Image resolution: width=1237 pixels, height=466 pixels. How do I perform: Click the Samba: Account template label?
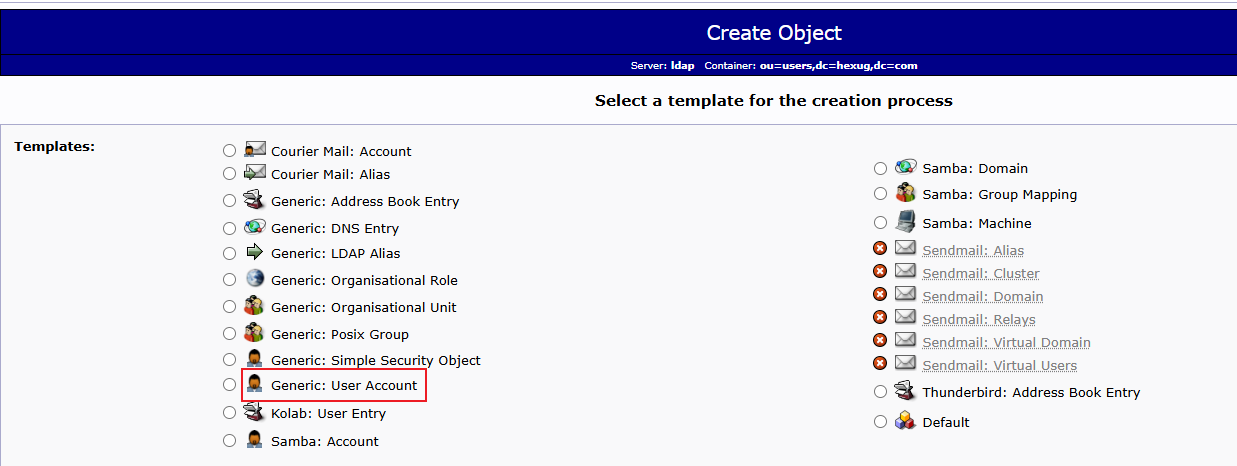(x=325, y=441)
